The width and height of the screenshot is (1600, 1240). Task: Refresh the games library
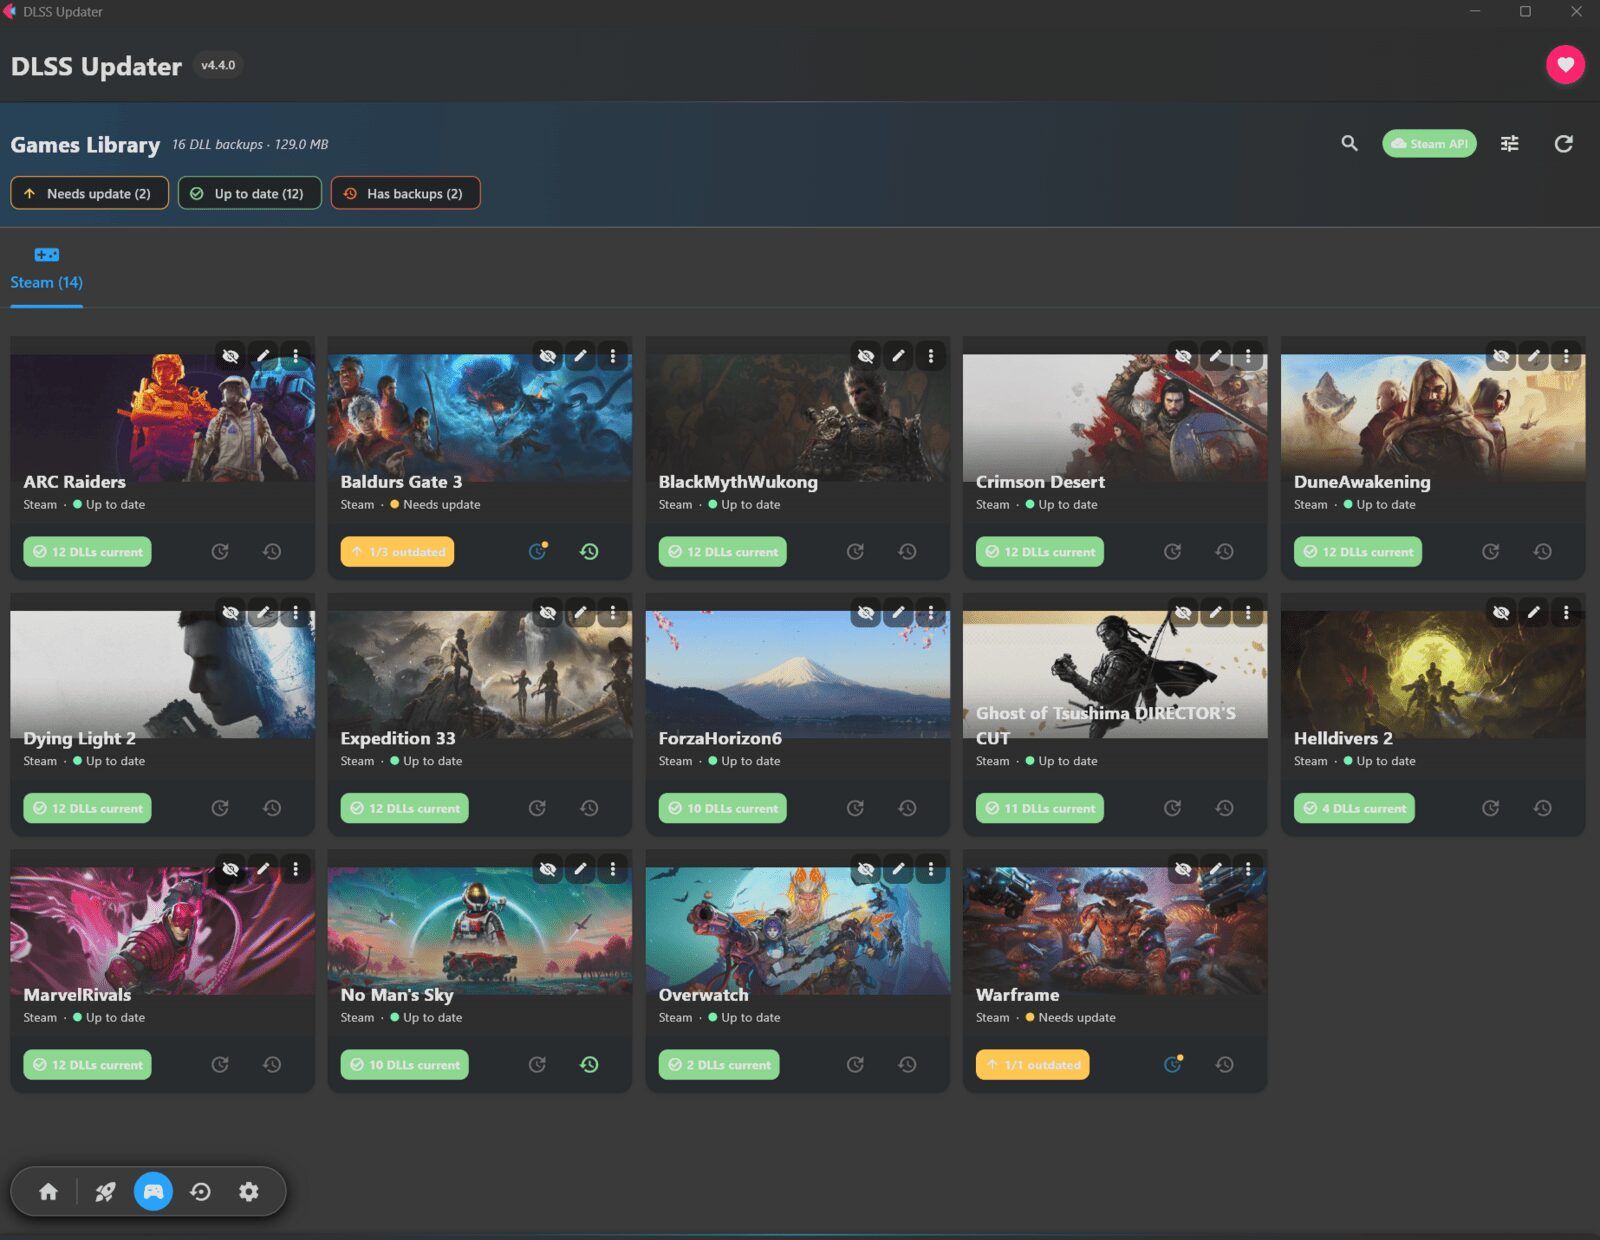click(x=1563, y=144)
